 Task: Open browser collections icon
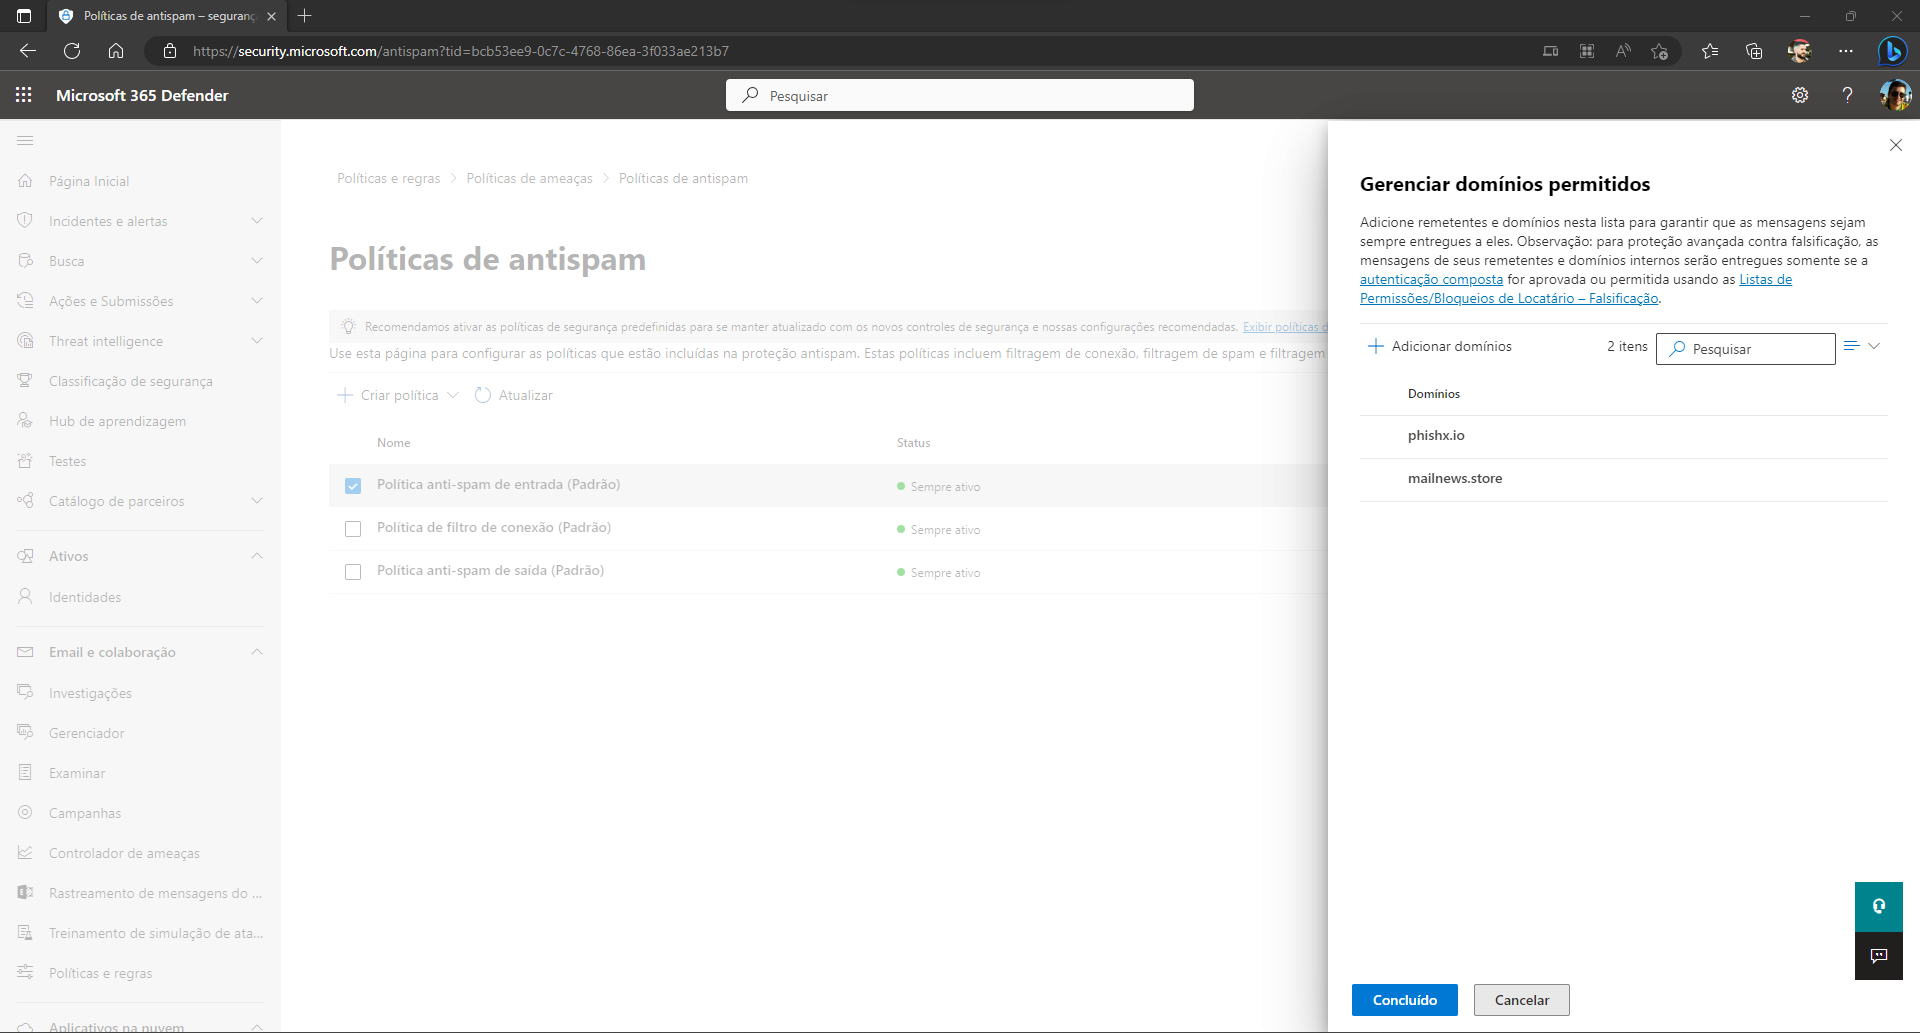pyautogui.click(x=1754, y=51)
